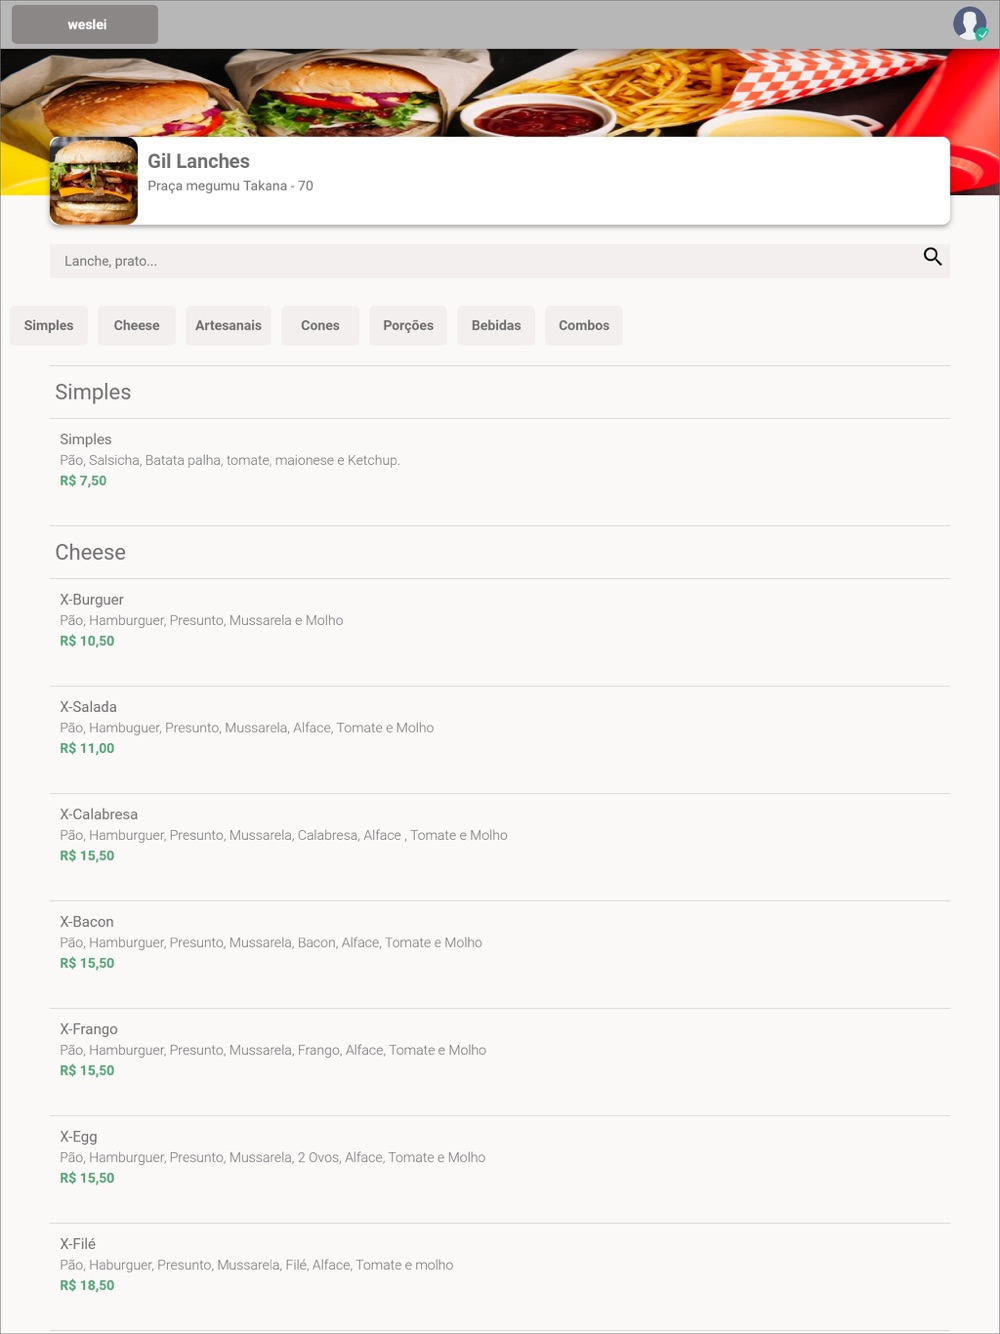Click the weslei button in header

85,24
